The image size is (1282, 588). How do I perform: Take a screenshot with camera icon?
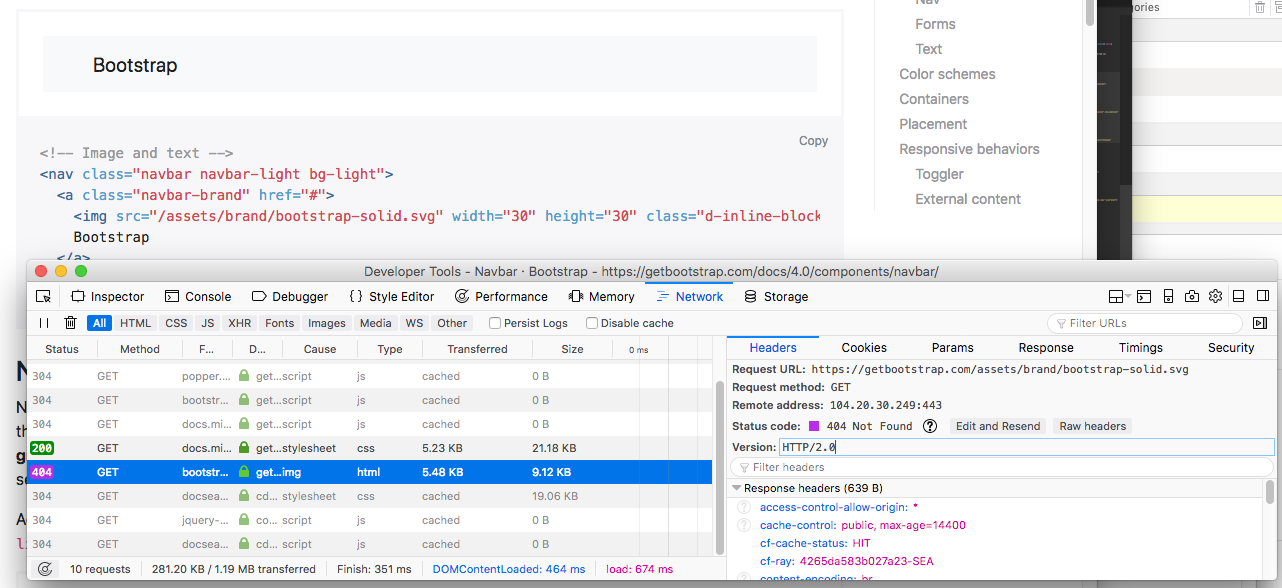click(1192, 297)
